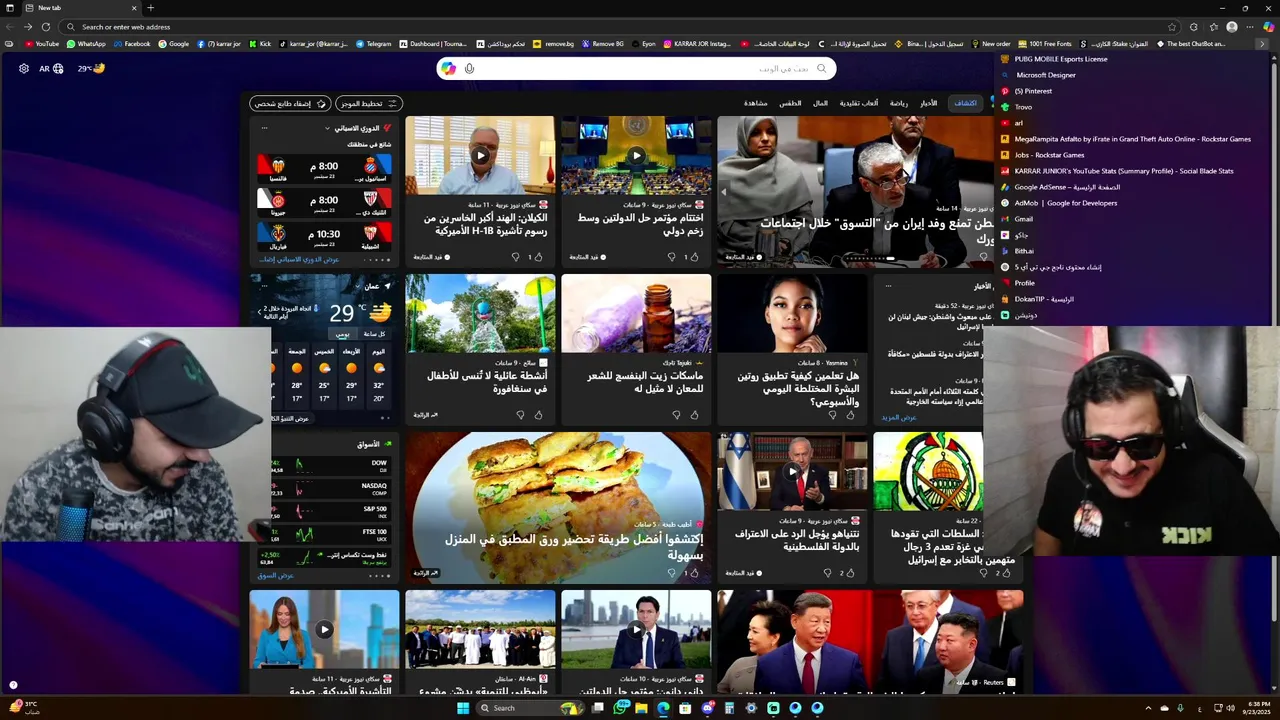Open the Singapore family activities article
The width and height of the screenshot is (1280, 720).
[480, 349]
